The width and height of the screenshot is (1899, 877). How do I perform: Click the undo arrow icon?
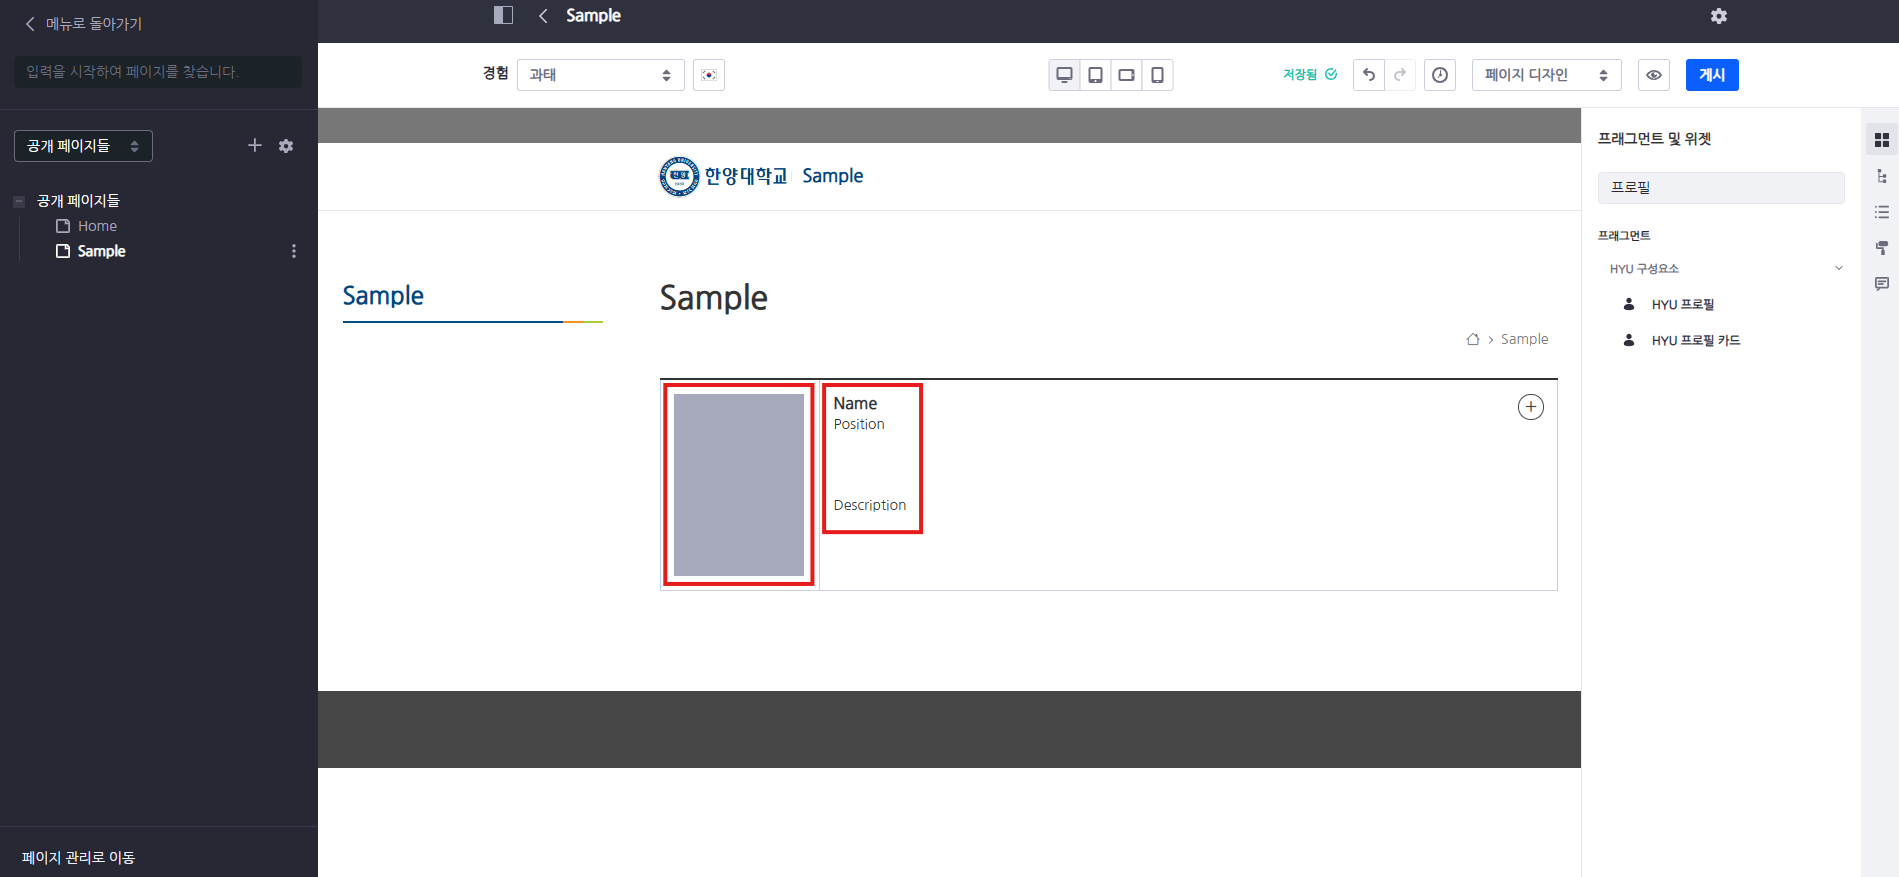tap(1369, 75)
